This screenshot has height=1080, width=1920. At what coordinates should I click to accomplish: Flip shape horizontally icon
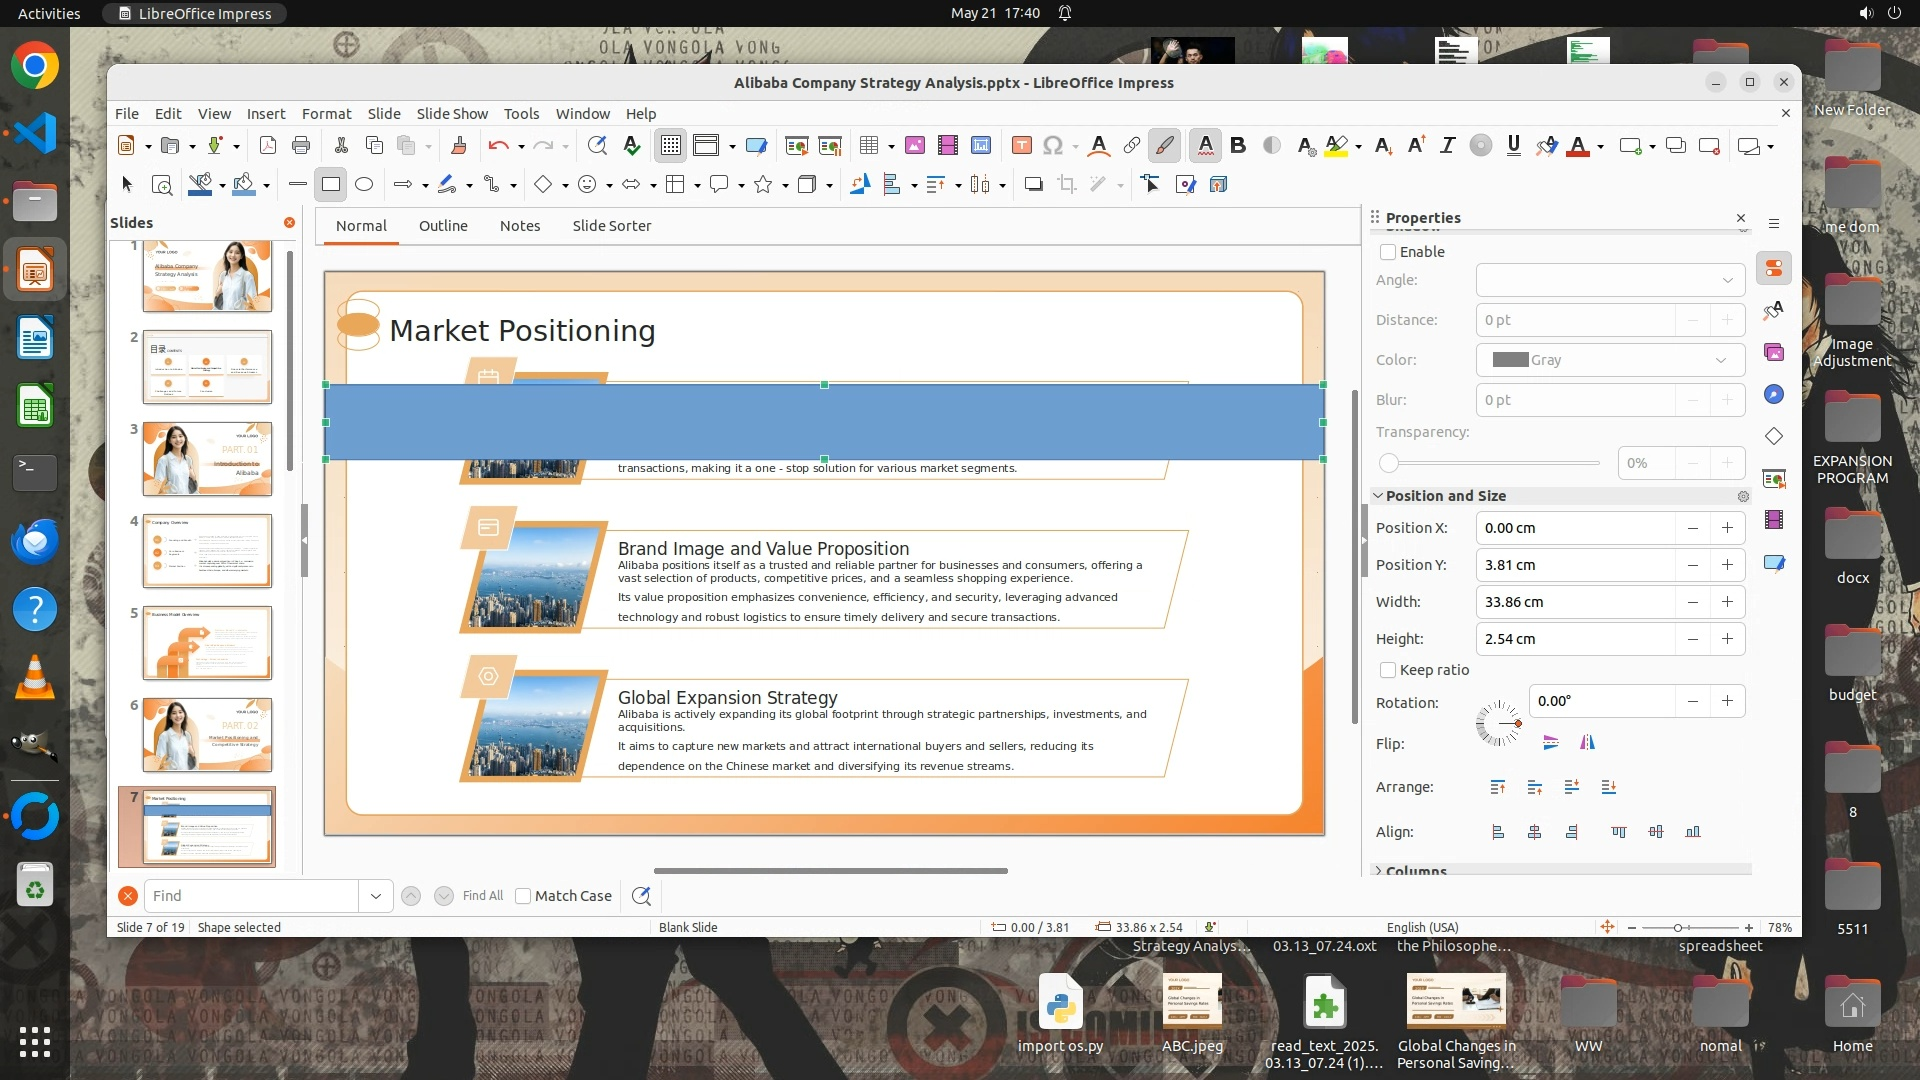[1587, 743]
